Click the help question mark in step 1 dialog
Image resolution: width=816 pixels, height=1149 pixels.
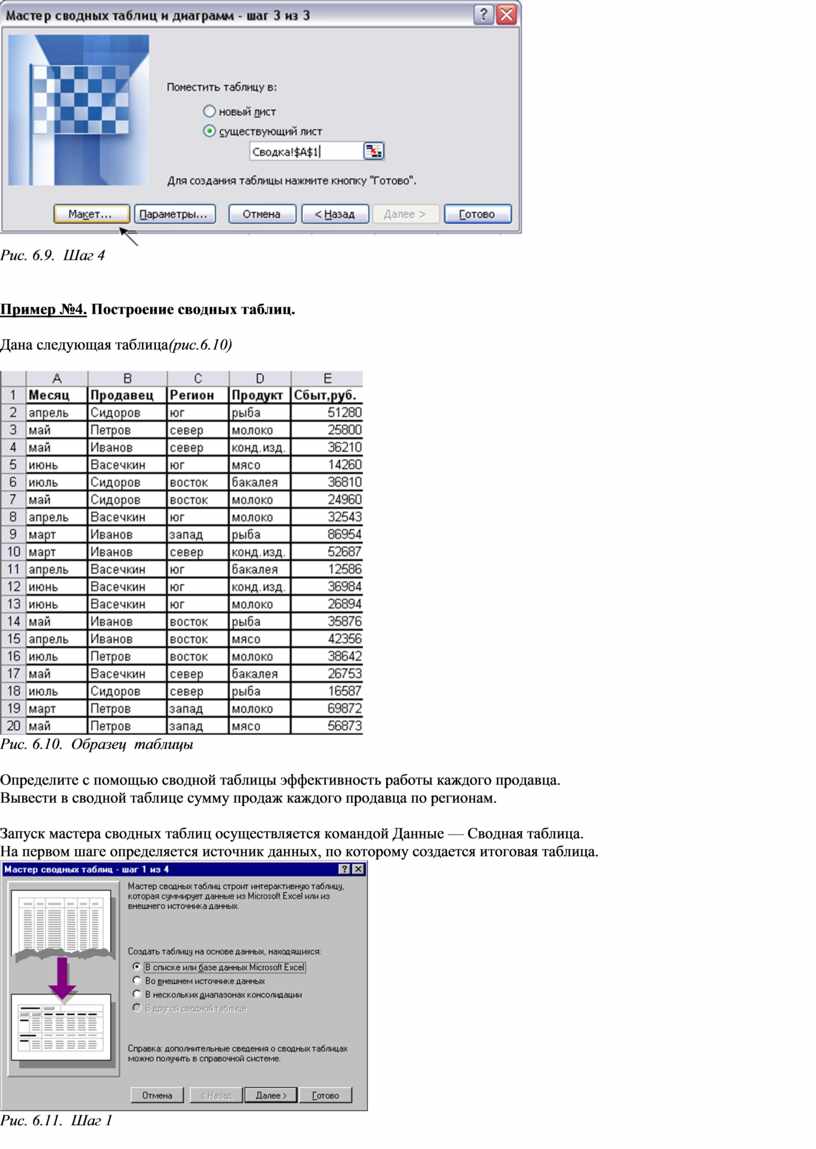tap(344, 869)
